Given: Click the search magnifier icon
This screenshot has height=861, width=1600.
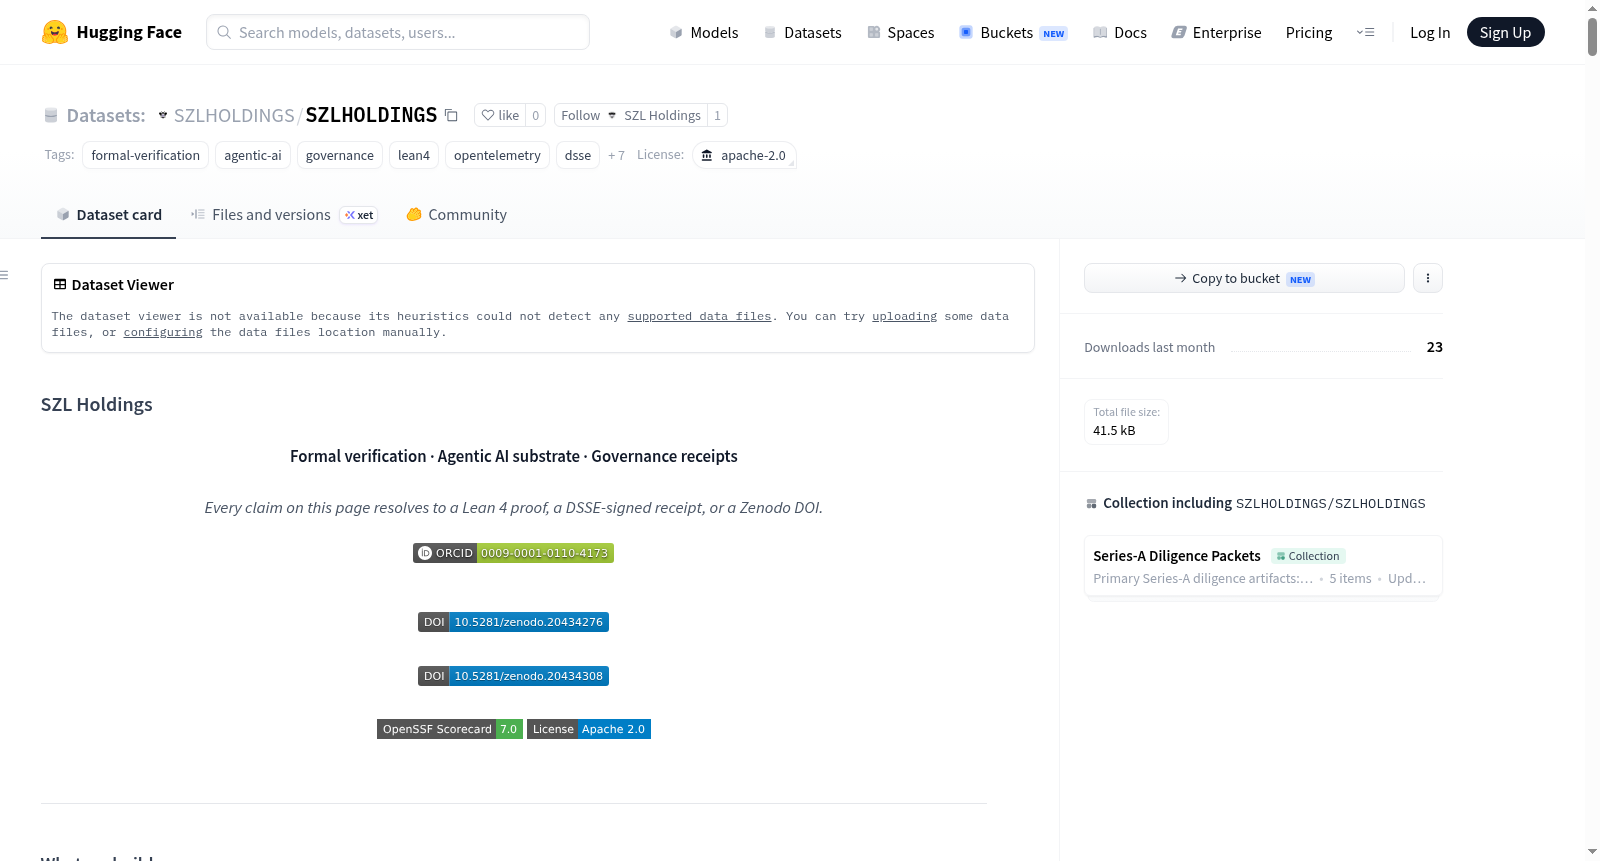Looking at the screenshot, I should pos(224,32).
